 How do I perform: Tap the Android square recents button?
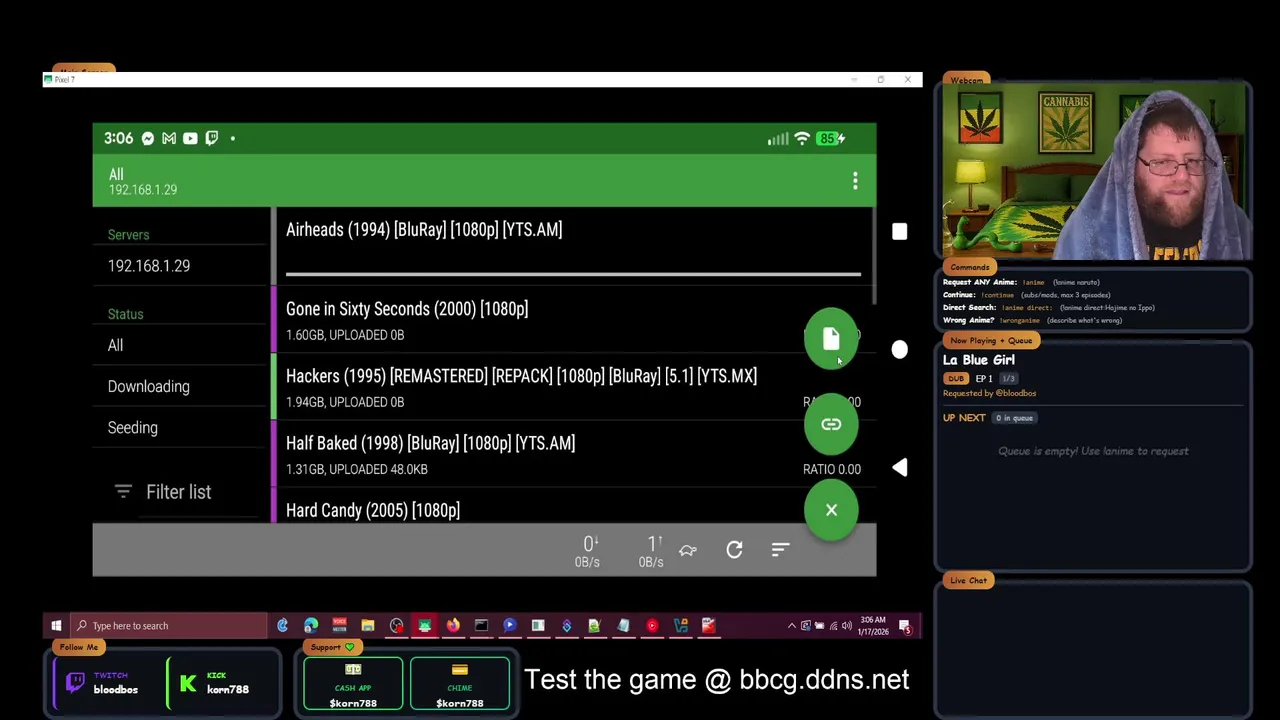[900, 232]
